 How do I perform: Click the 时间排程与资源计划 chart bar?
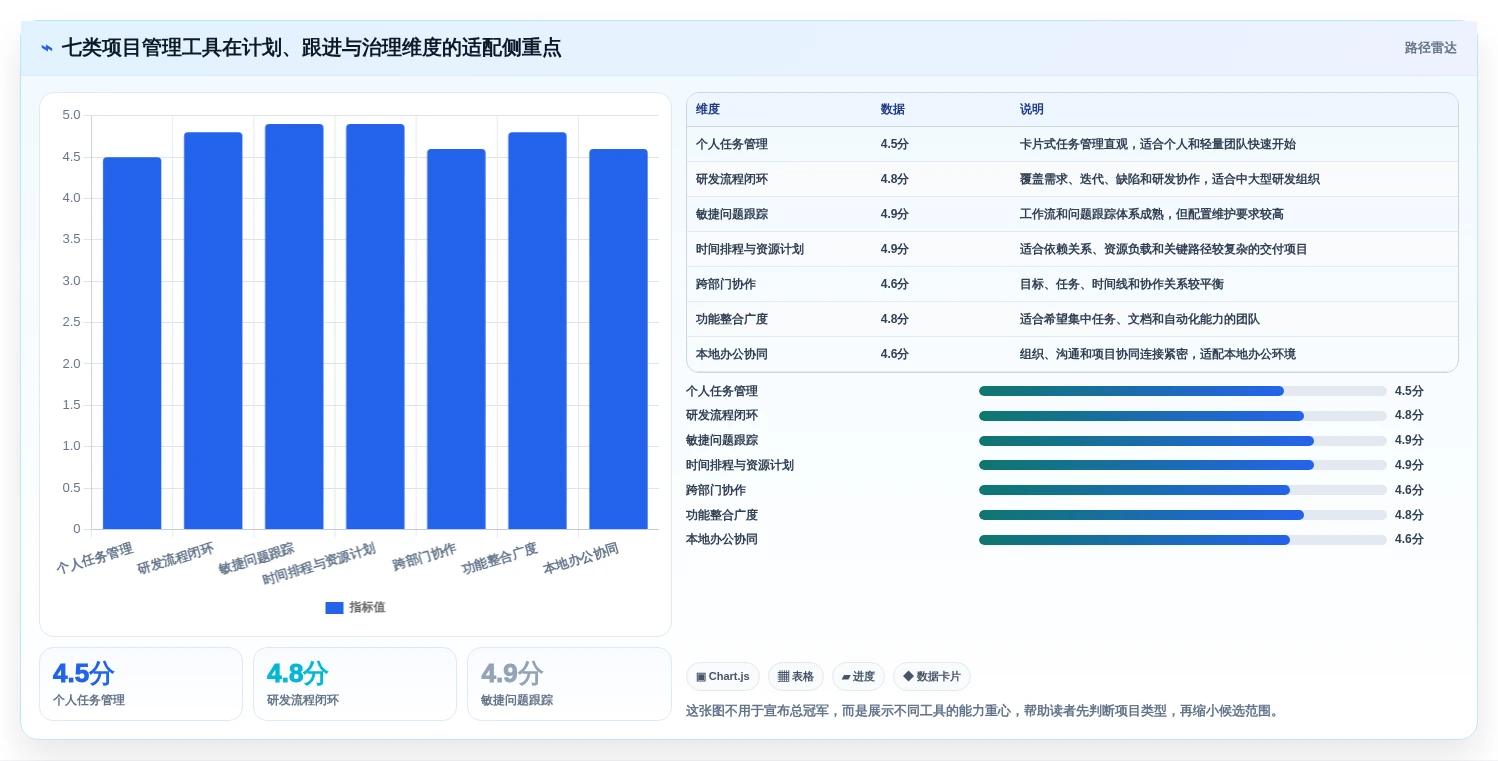[375, 326]
